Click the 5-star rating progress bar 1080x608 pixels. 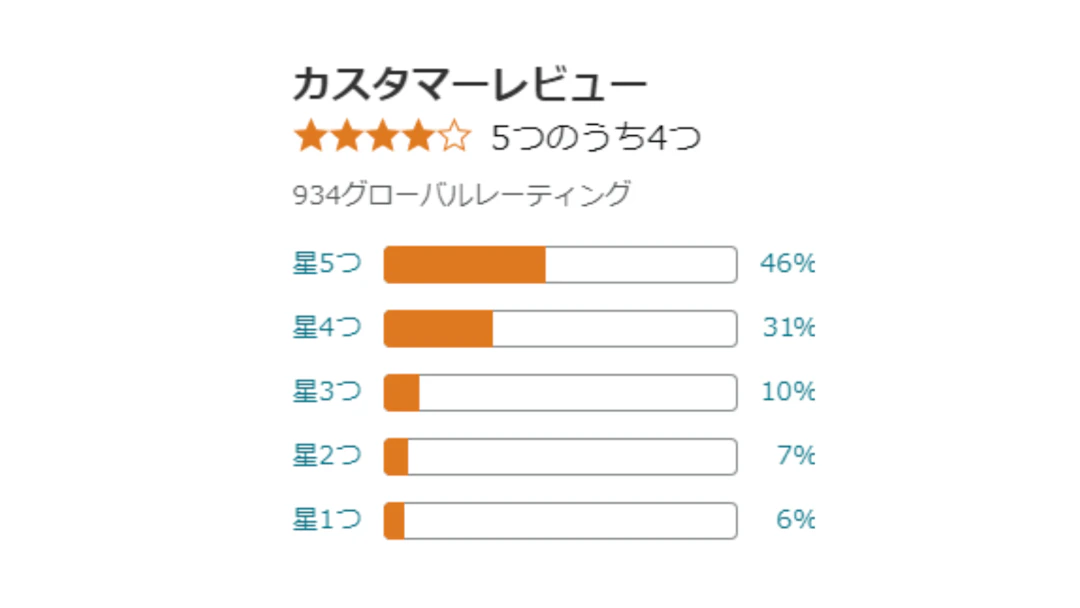560,264
